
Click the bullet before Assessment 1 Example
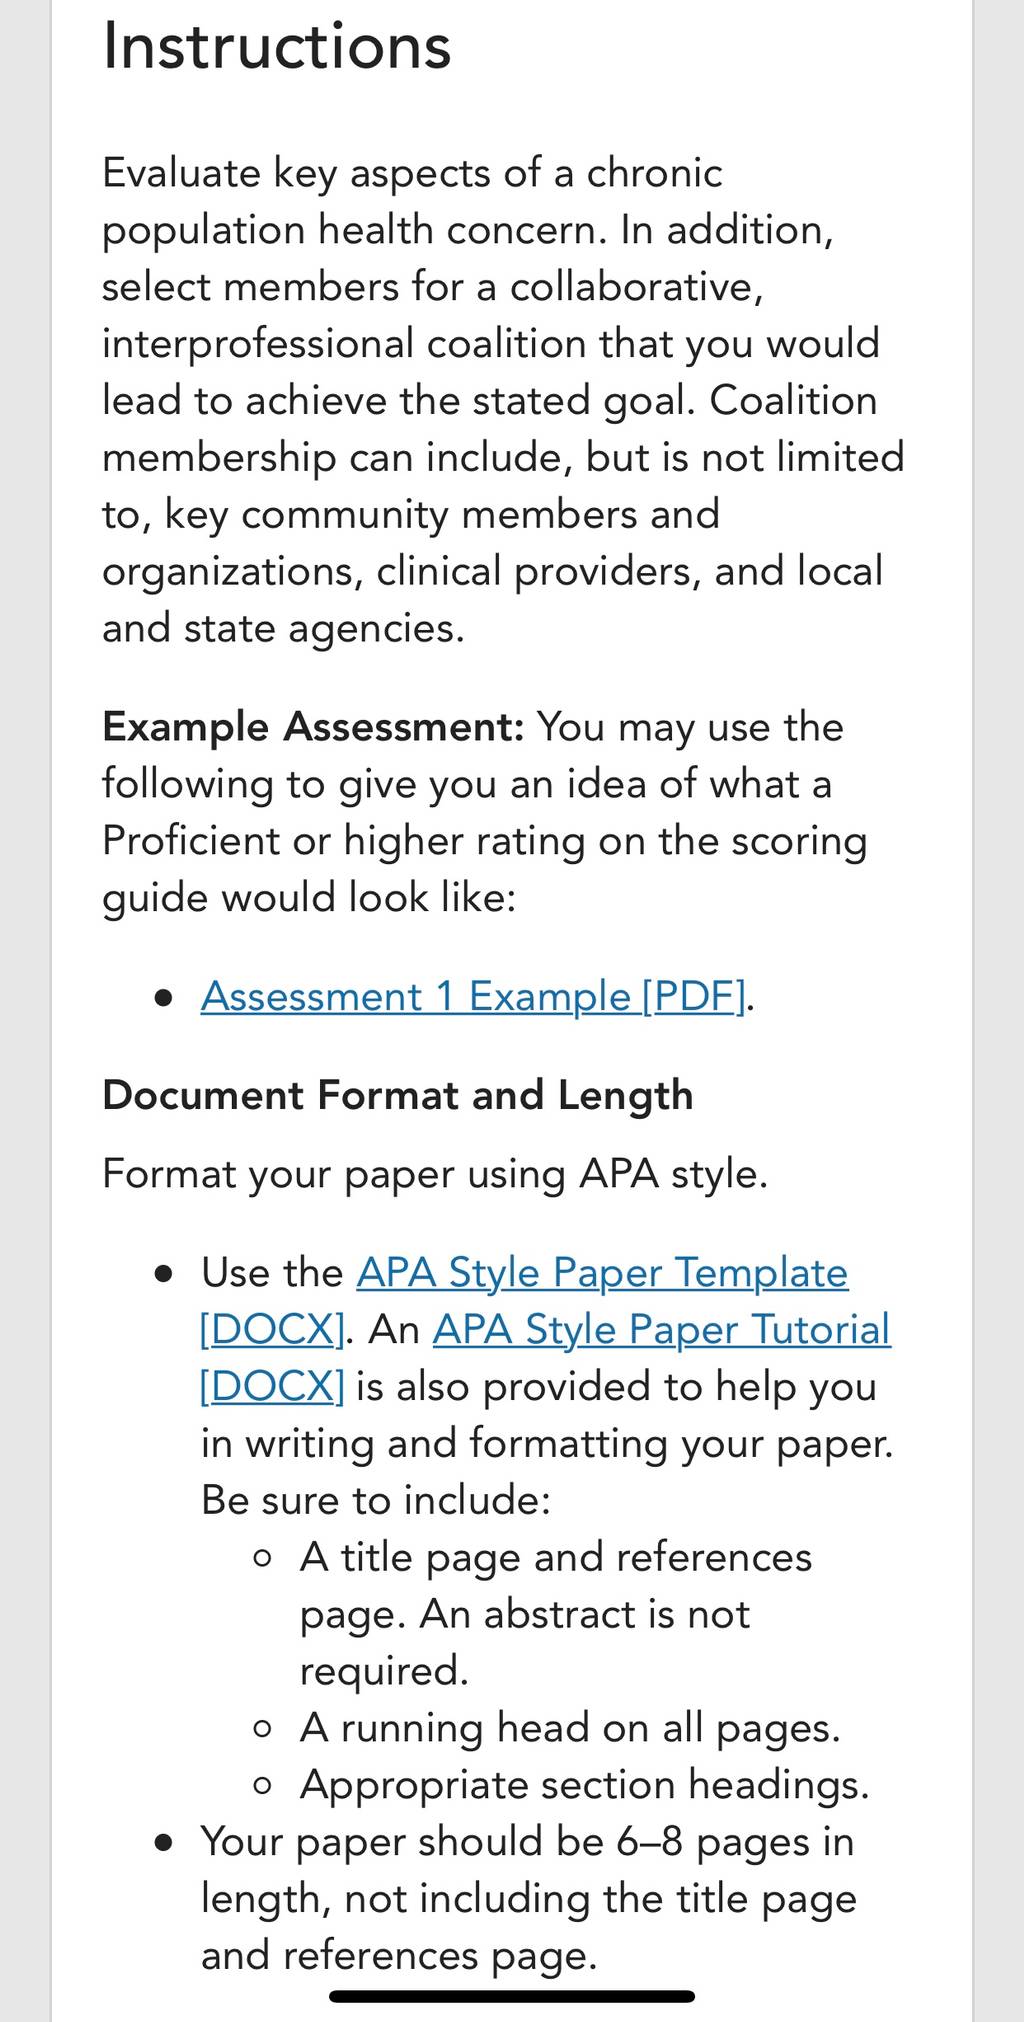[x=164, y=998]
